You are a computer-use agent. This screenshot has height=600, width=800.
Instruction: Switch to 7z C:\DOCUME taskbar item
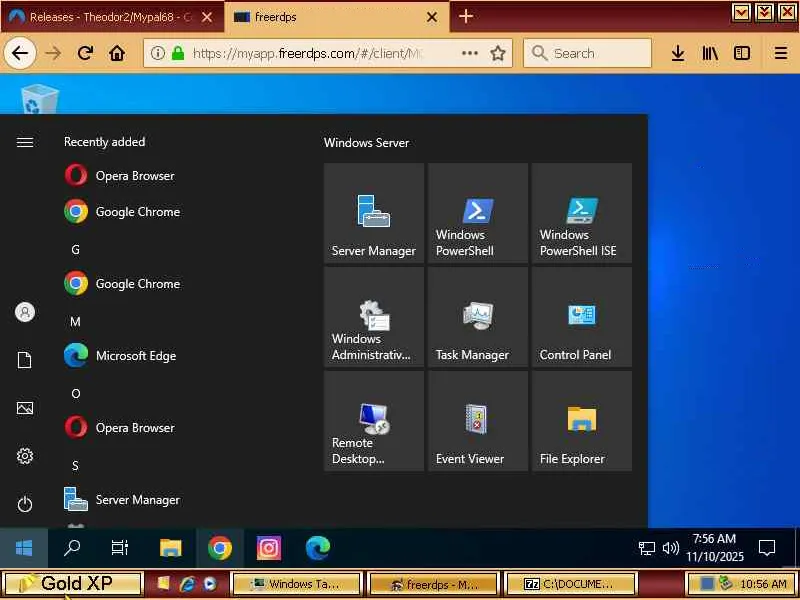coord(570,584)
